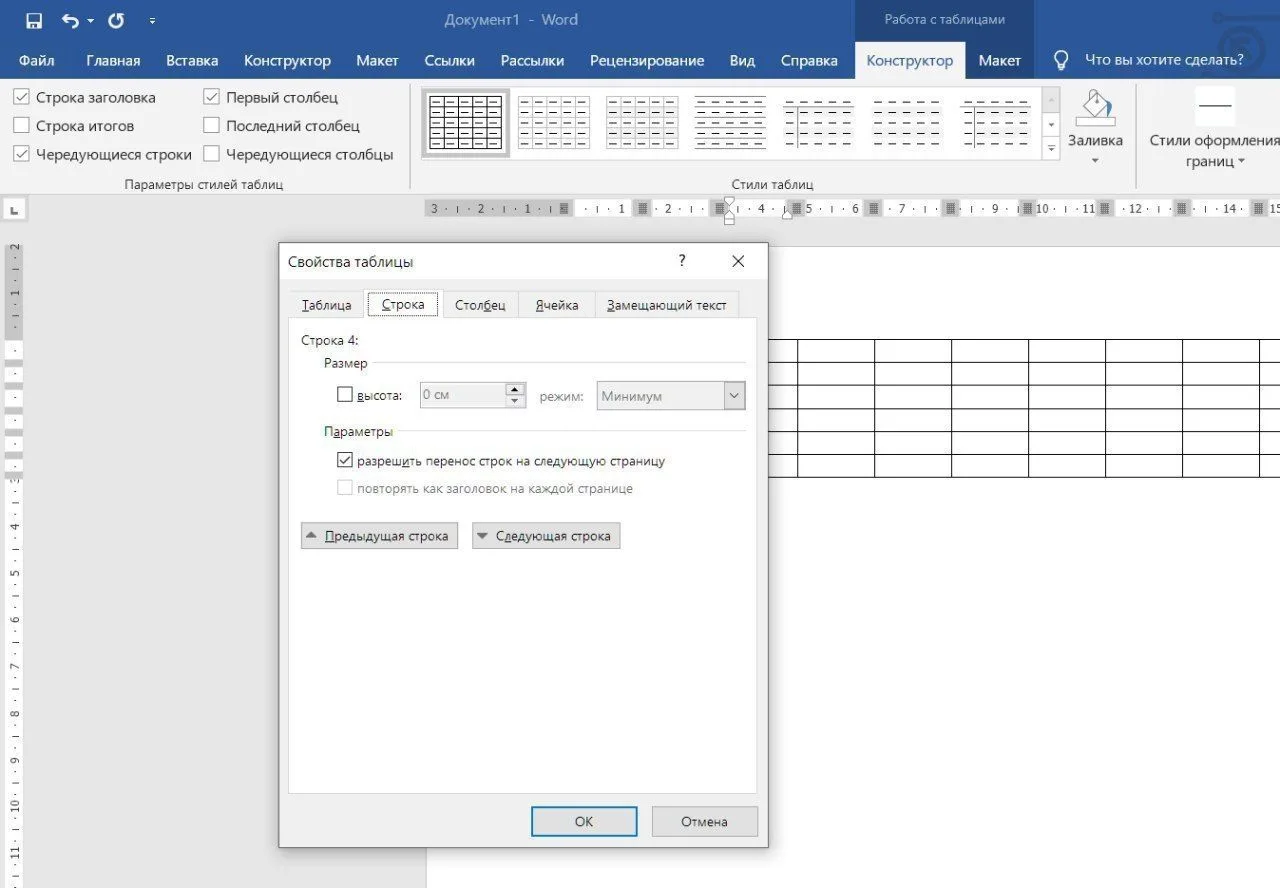Open the Файл menu tab

36,60
